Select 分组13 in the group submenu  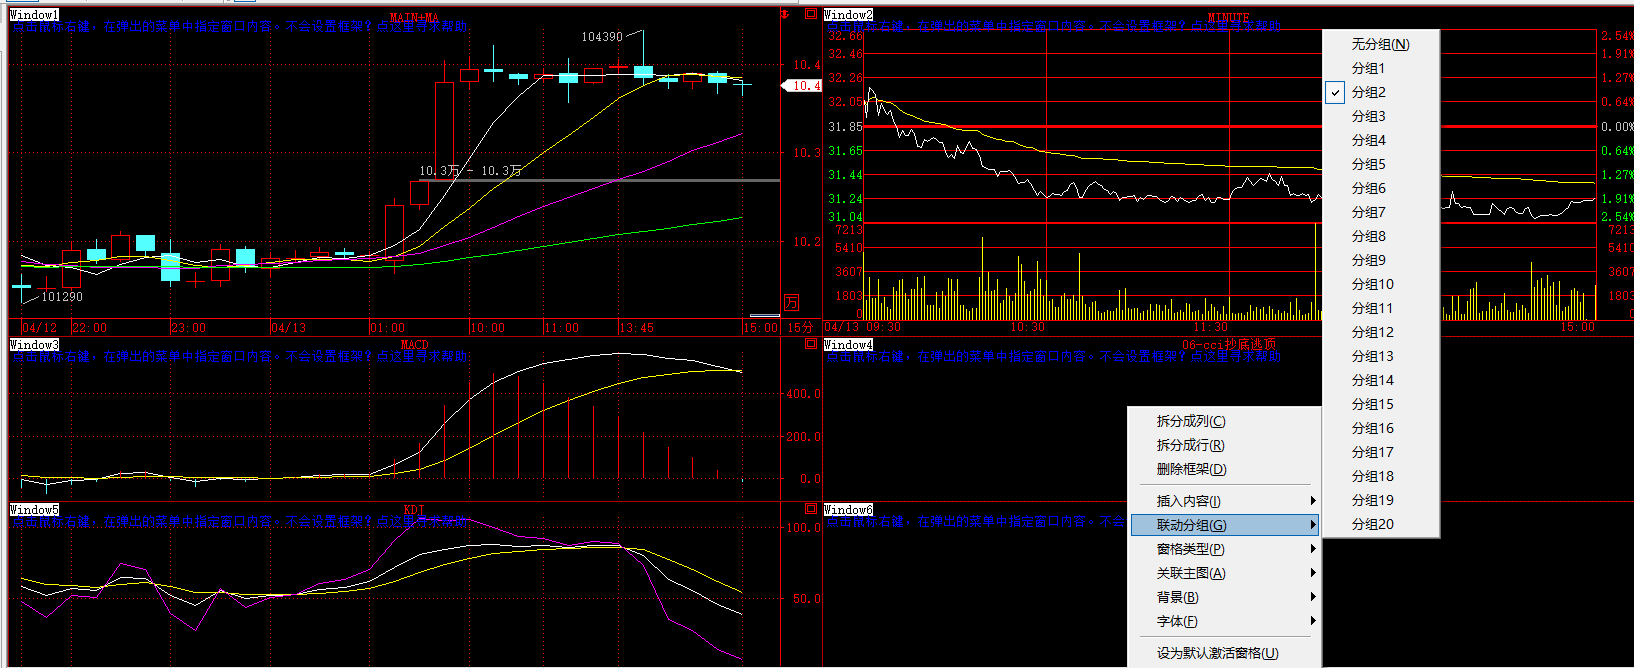[1381, 356]
